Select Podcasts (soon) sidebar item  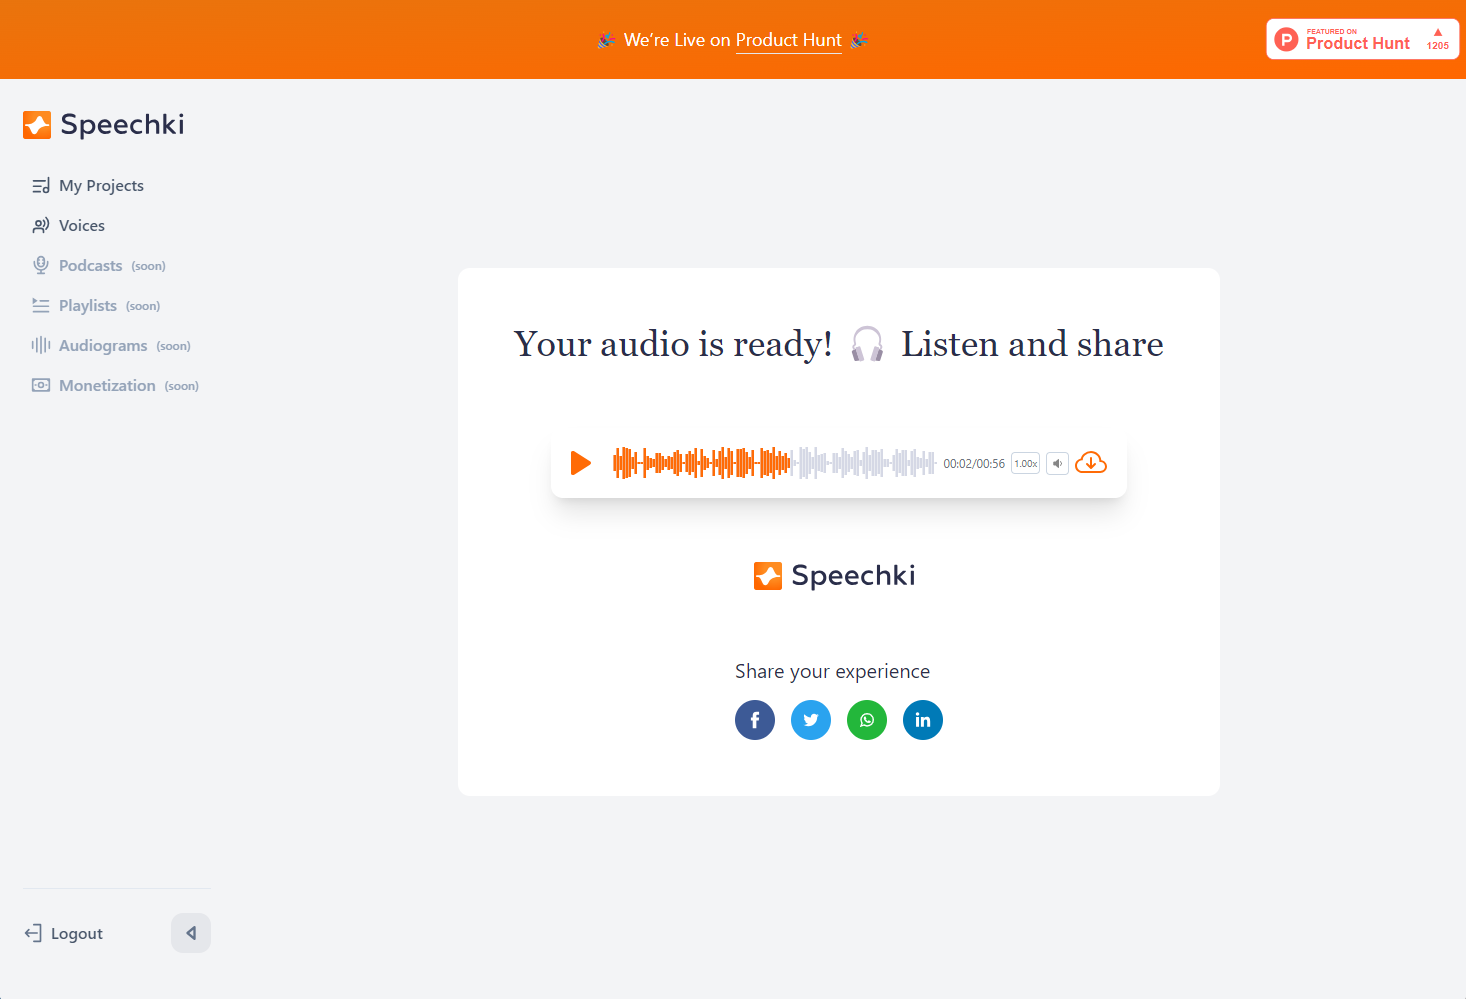pyautogui.click(x=99, y=266)
